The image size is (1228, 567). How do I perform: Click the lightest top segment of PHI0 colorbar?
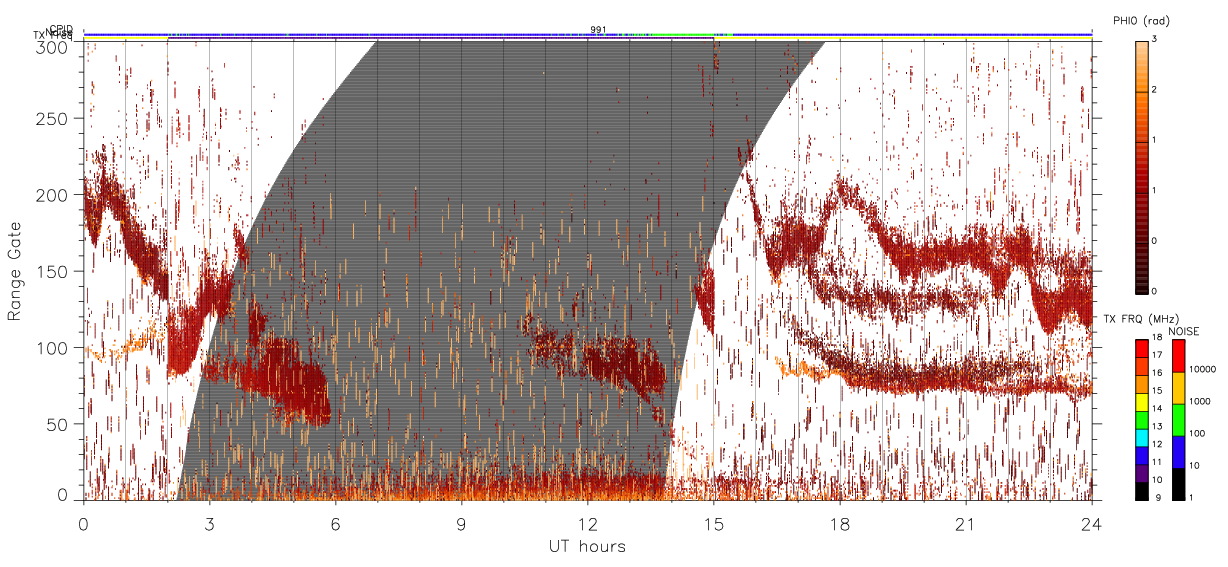pos(1141,66)
